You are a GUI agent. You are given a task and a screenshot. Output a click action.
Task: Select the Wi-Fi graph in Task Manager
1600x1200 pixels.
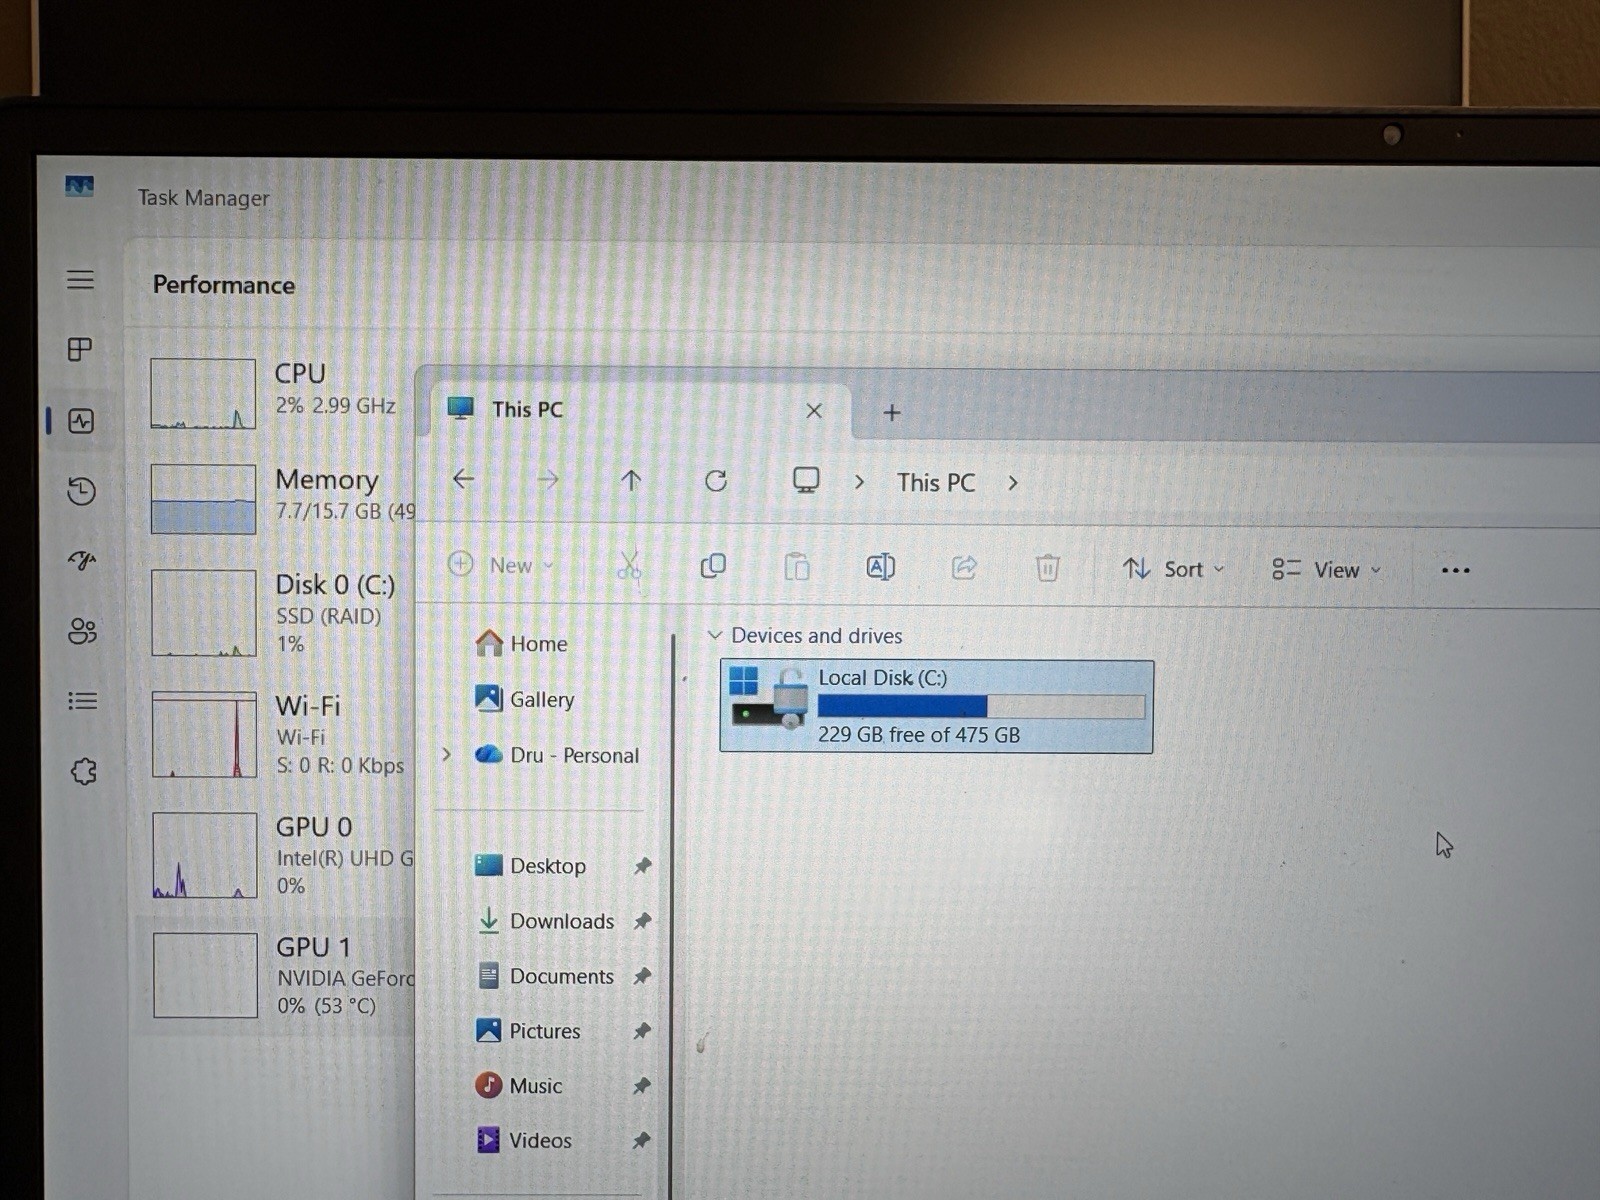coord(204,734)
